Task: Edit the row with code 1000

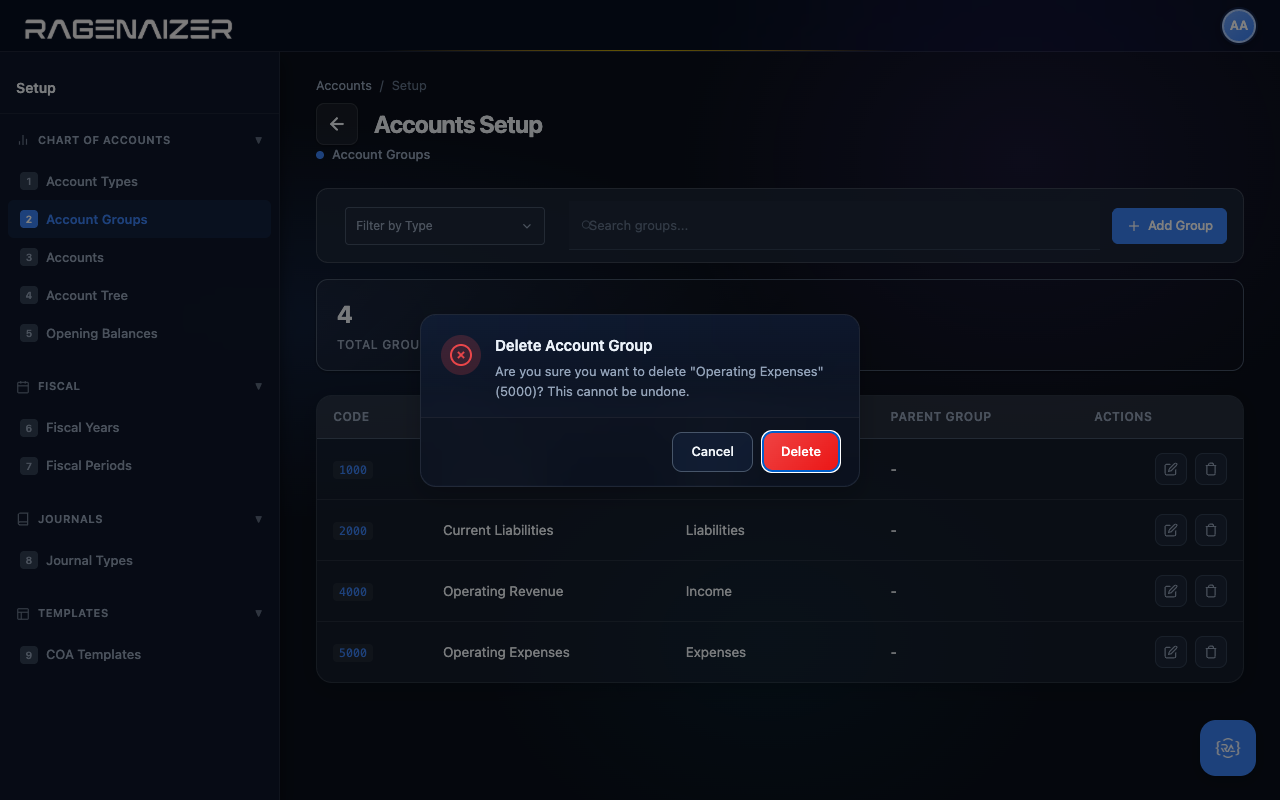Action: pos(1170,469)
